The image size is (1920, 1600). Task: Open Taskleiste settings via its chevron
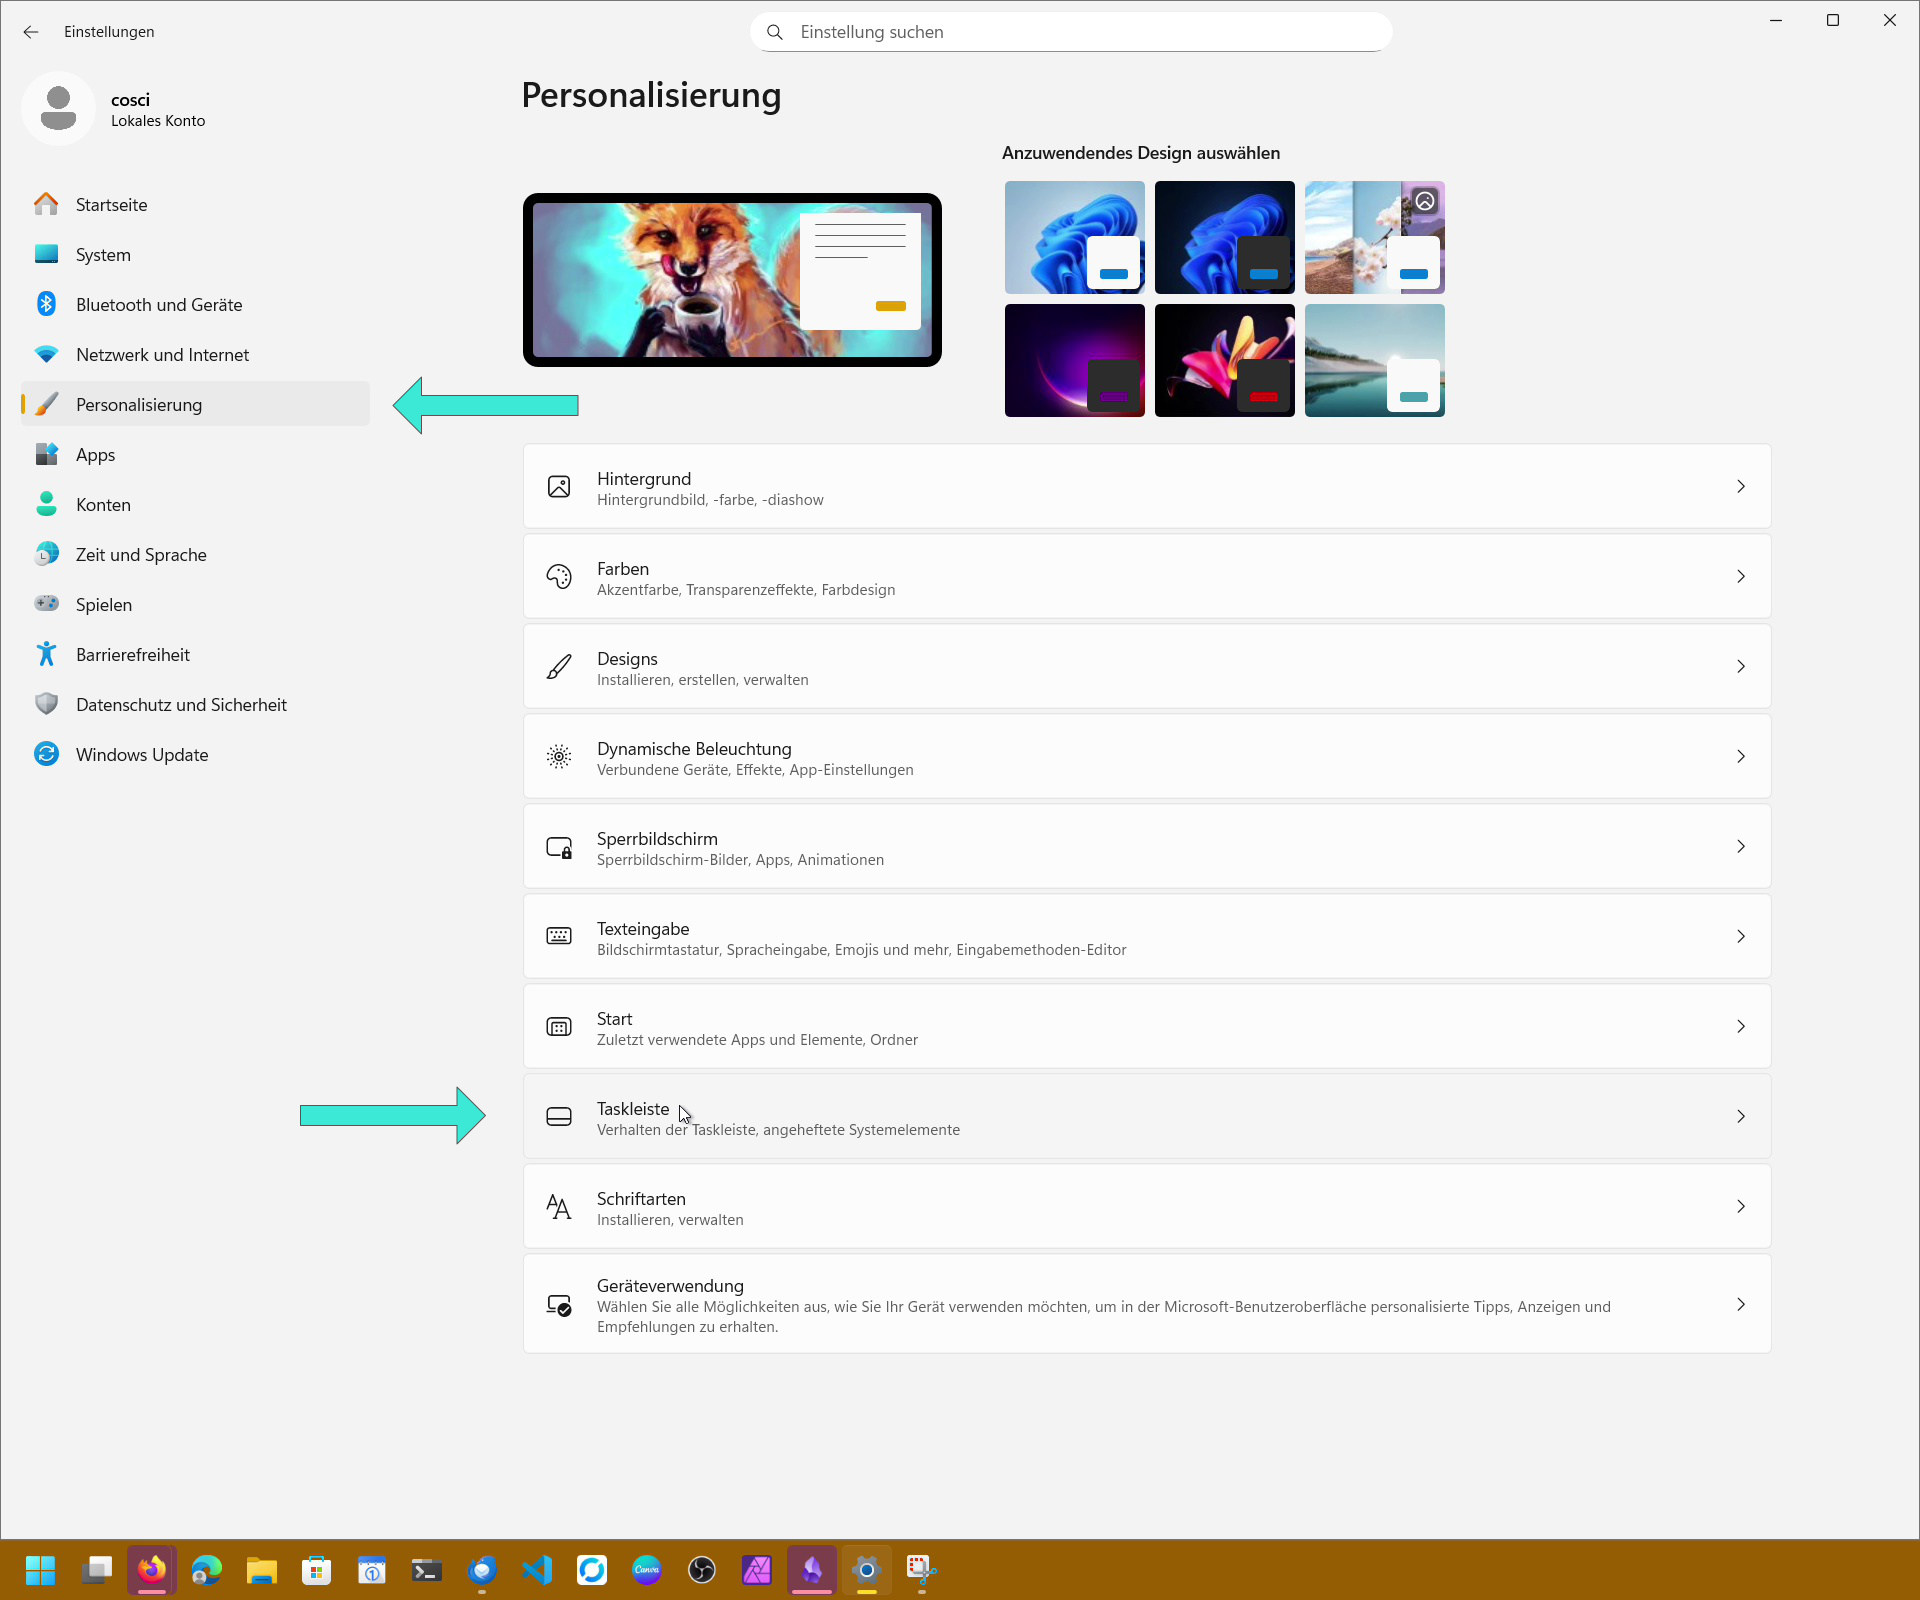tap(1740, 1117)
